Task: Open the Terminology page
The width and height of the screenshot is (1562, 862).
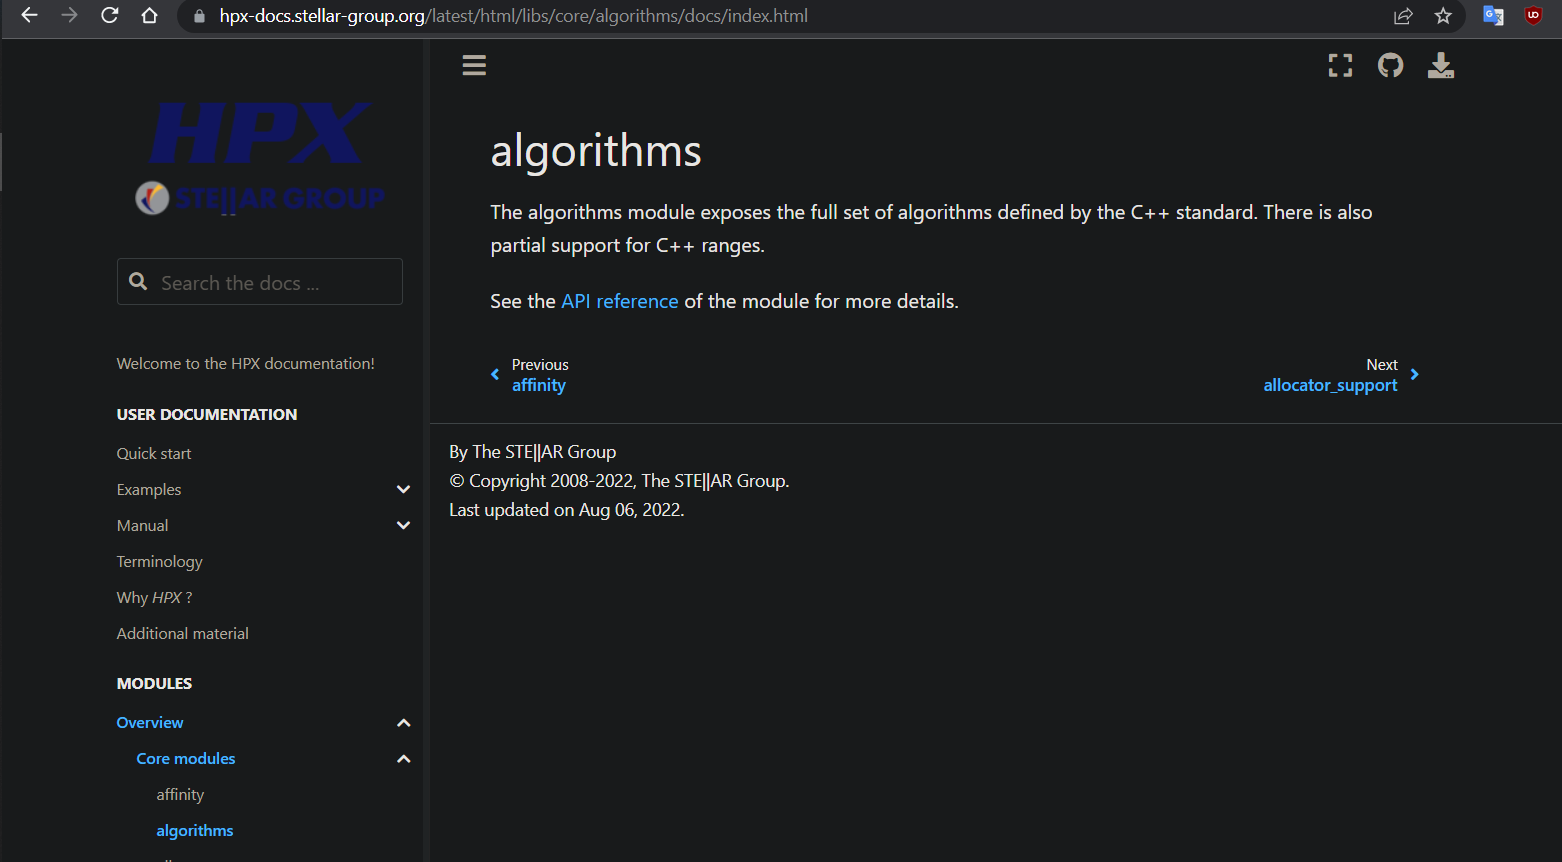Action: tap(159, 561)
